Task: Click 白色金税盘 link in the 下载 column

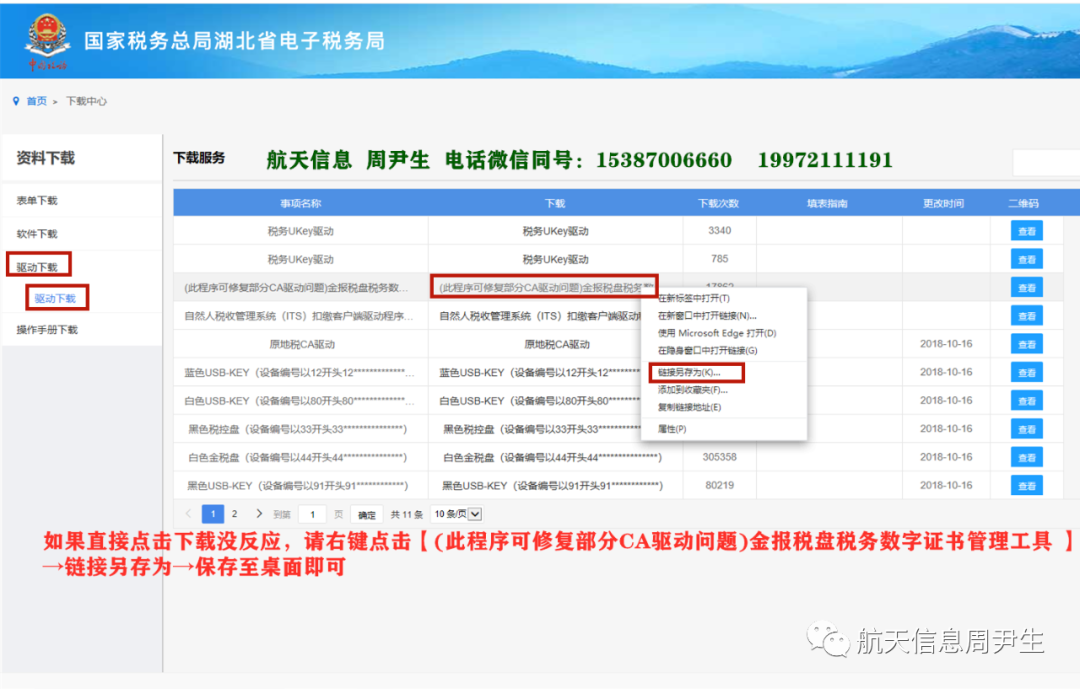Action: point(552,457)
